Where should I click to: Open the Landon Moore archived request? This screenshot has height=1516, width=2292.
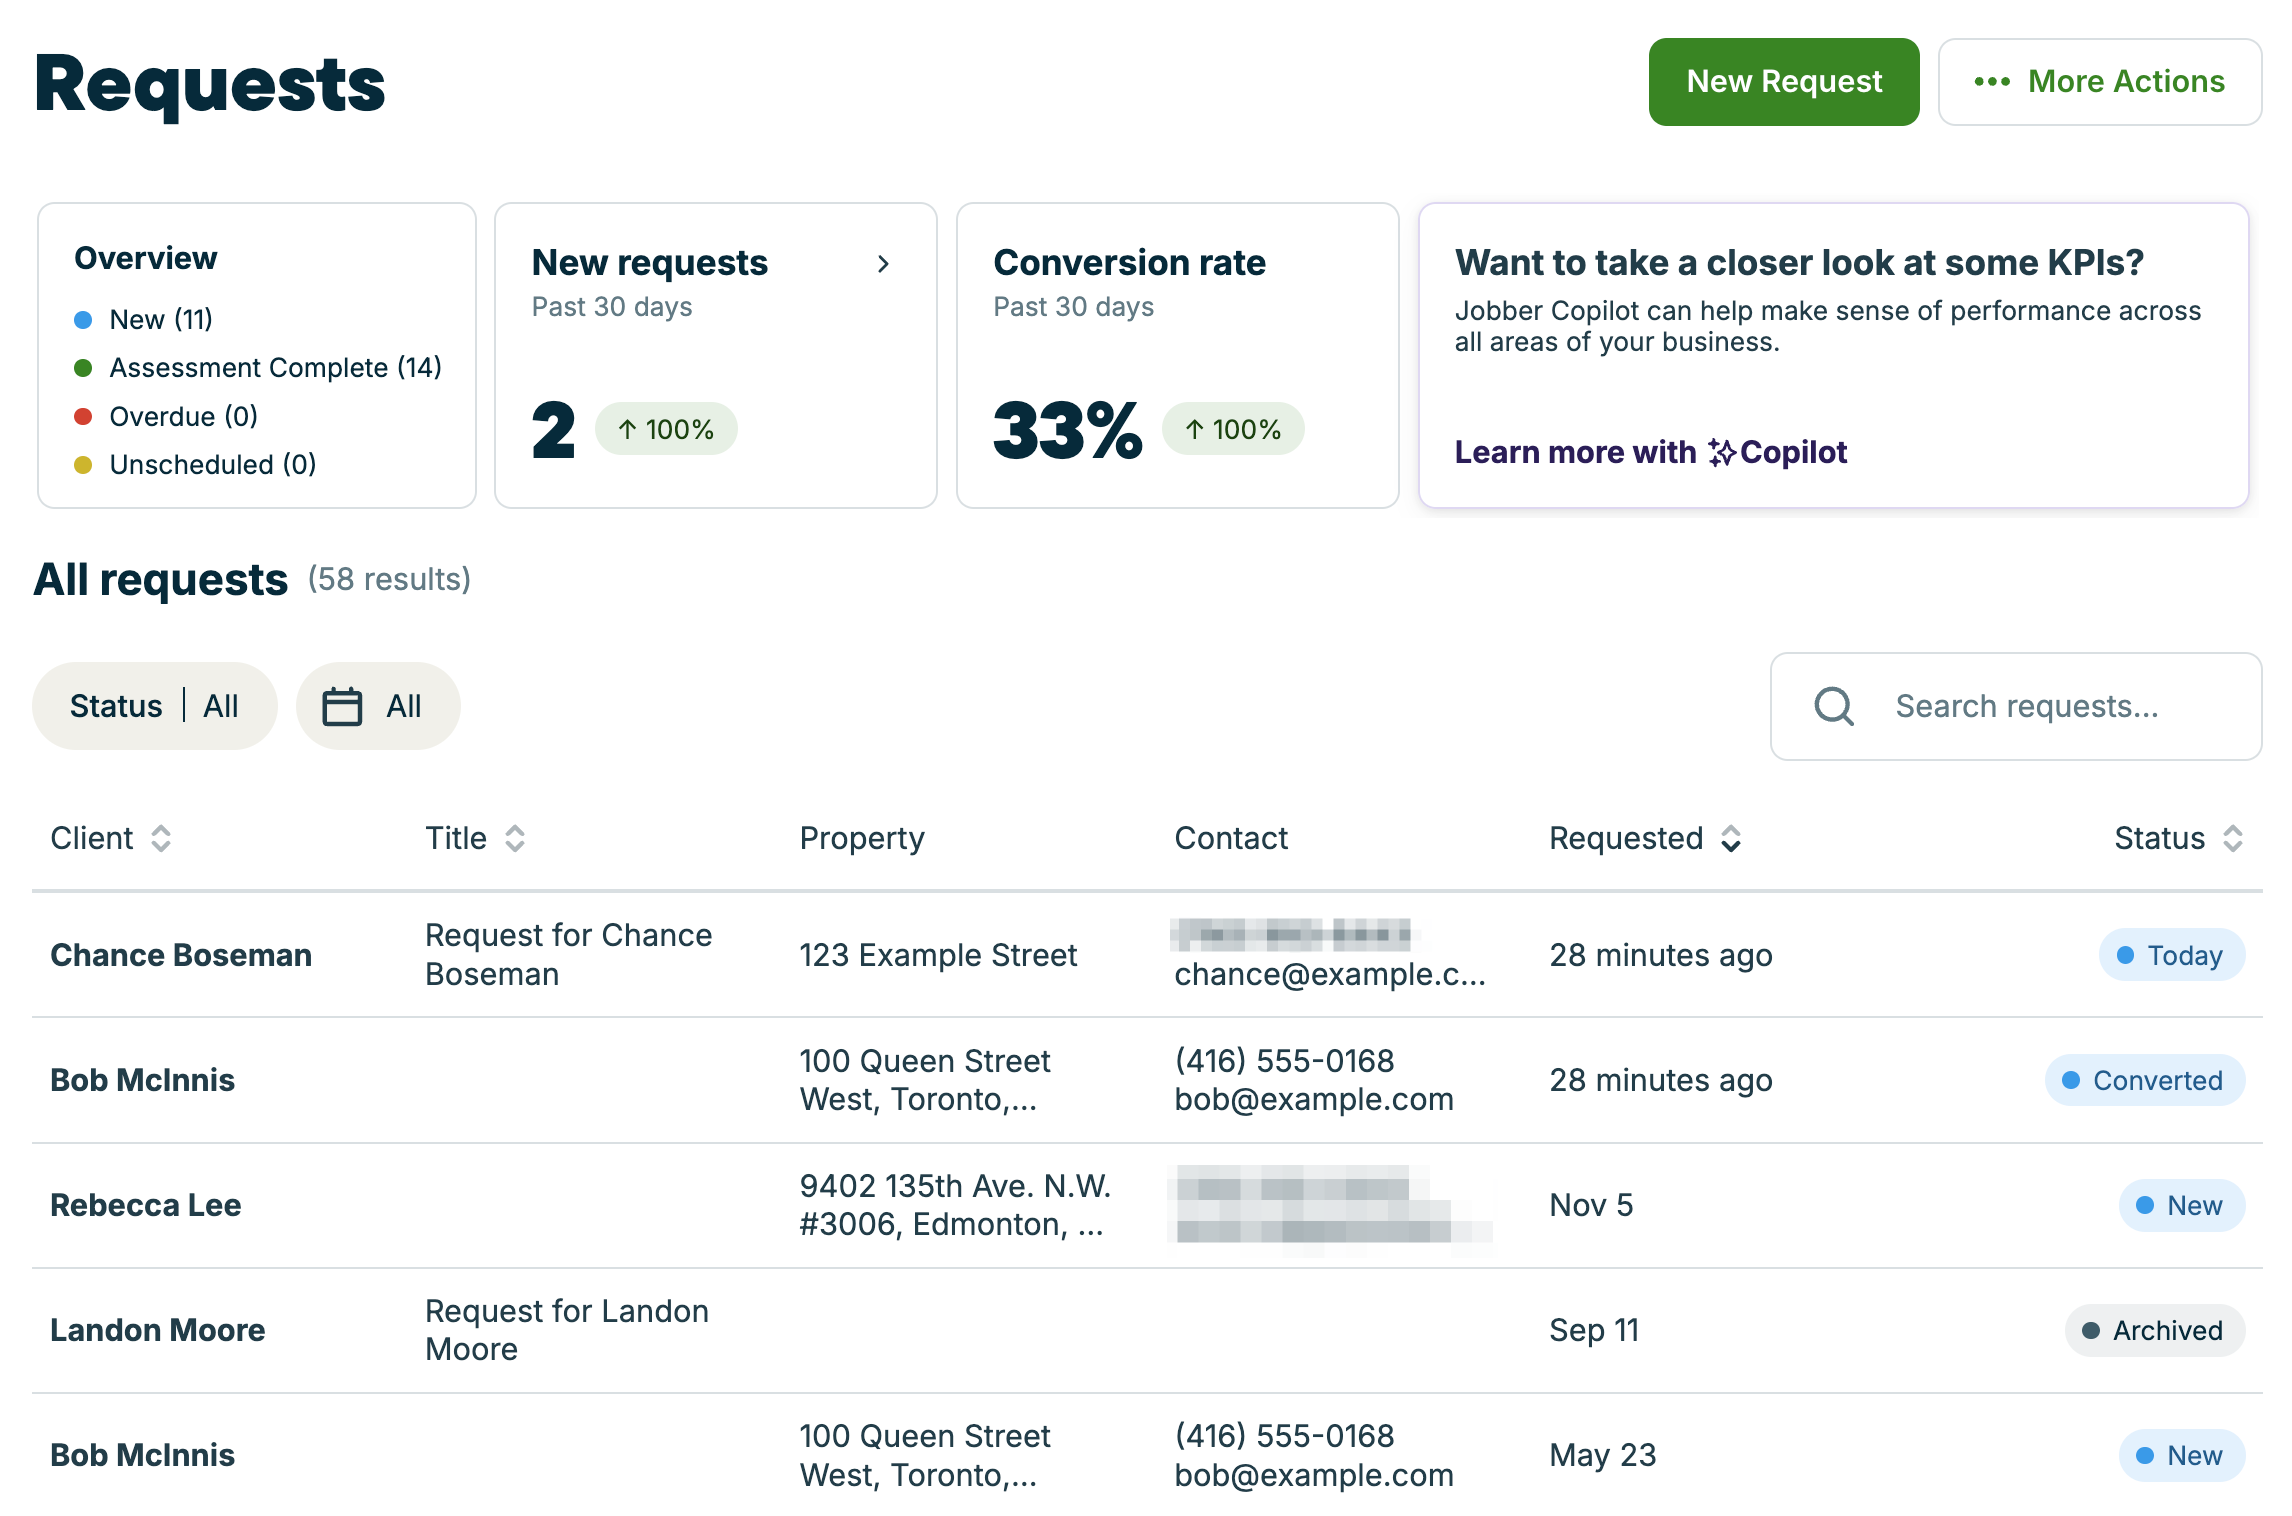158,1330
